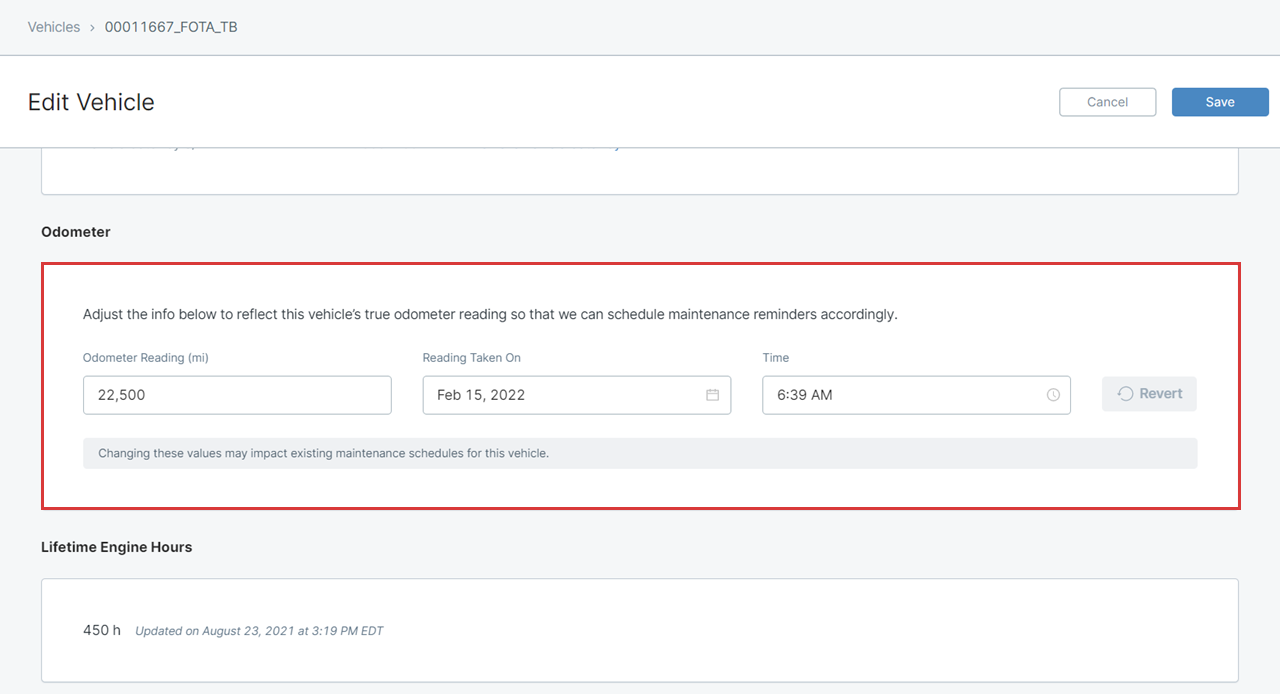Cancel editing the vehicle
Image resolution: width=1280 pixels, height=694 pixels.
[1108, 102]
